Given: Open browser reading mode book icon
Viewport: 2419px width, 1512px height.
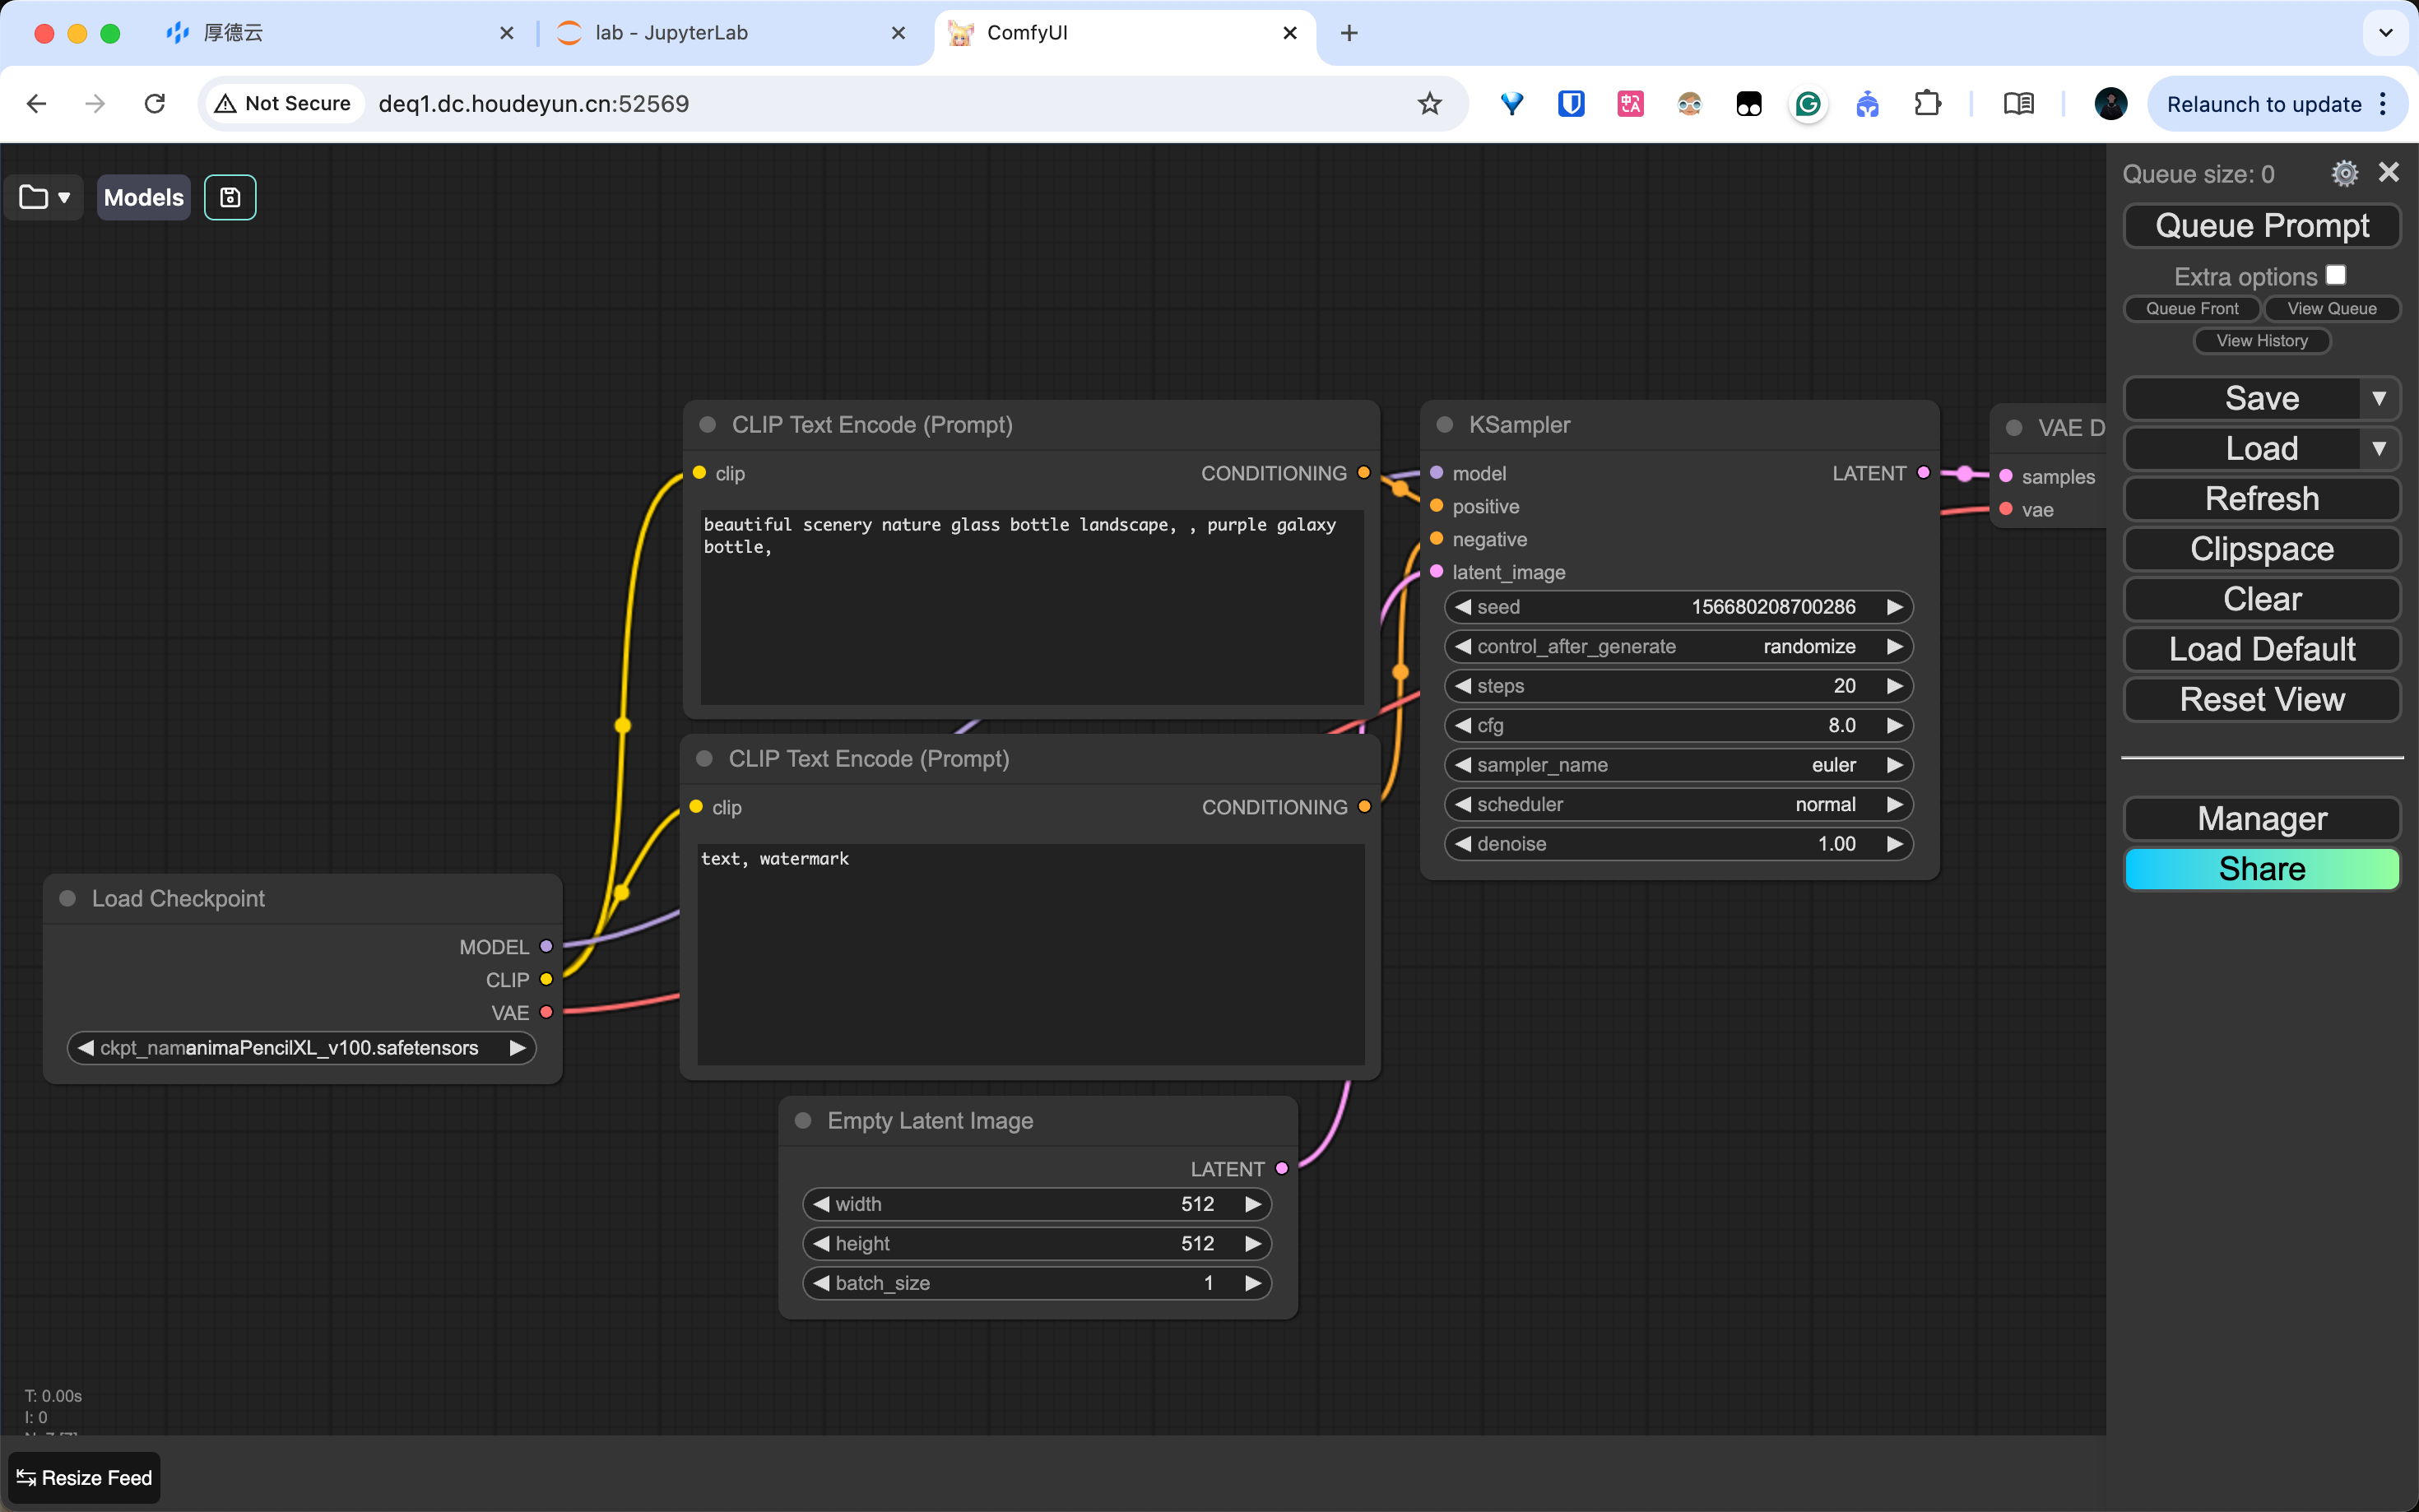Looking at the screenshot, I should tap(2018, 104).
